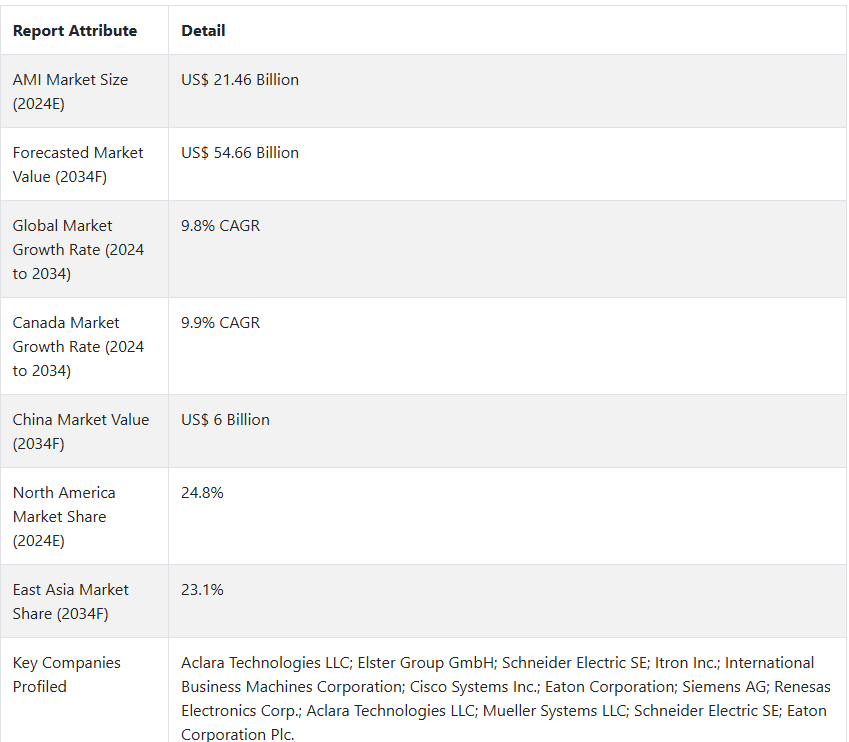Click the "Report Attribute" column header
Screen dimensions: 849x742
tap(75, 31)
